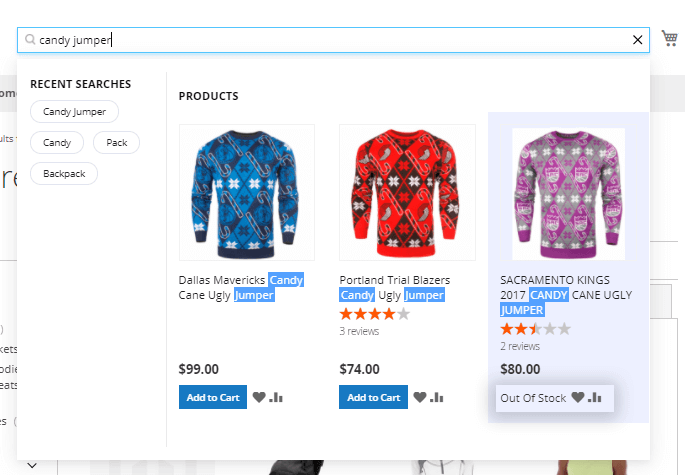Click the shopping cart icon
The height and width of the screenshot is (475, 685).
point(669,38)
